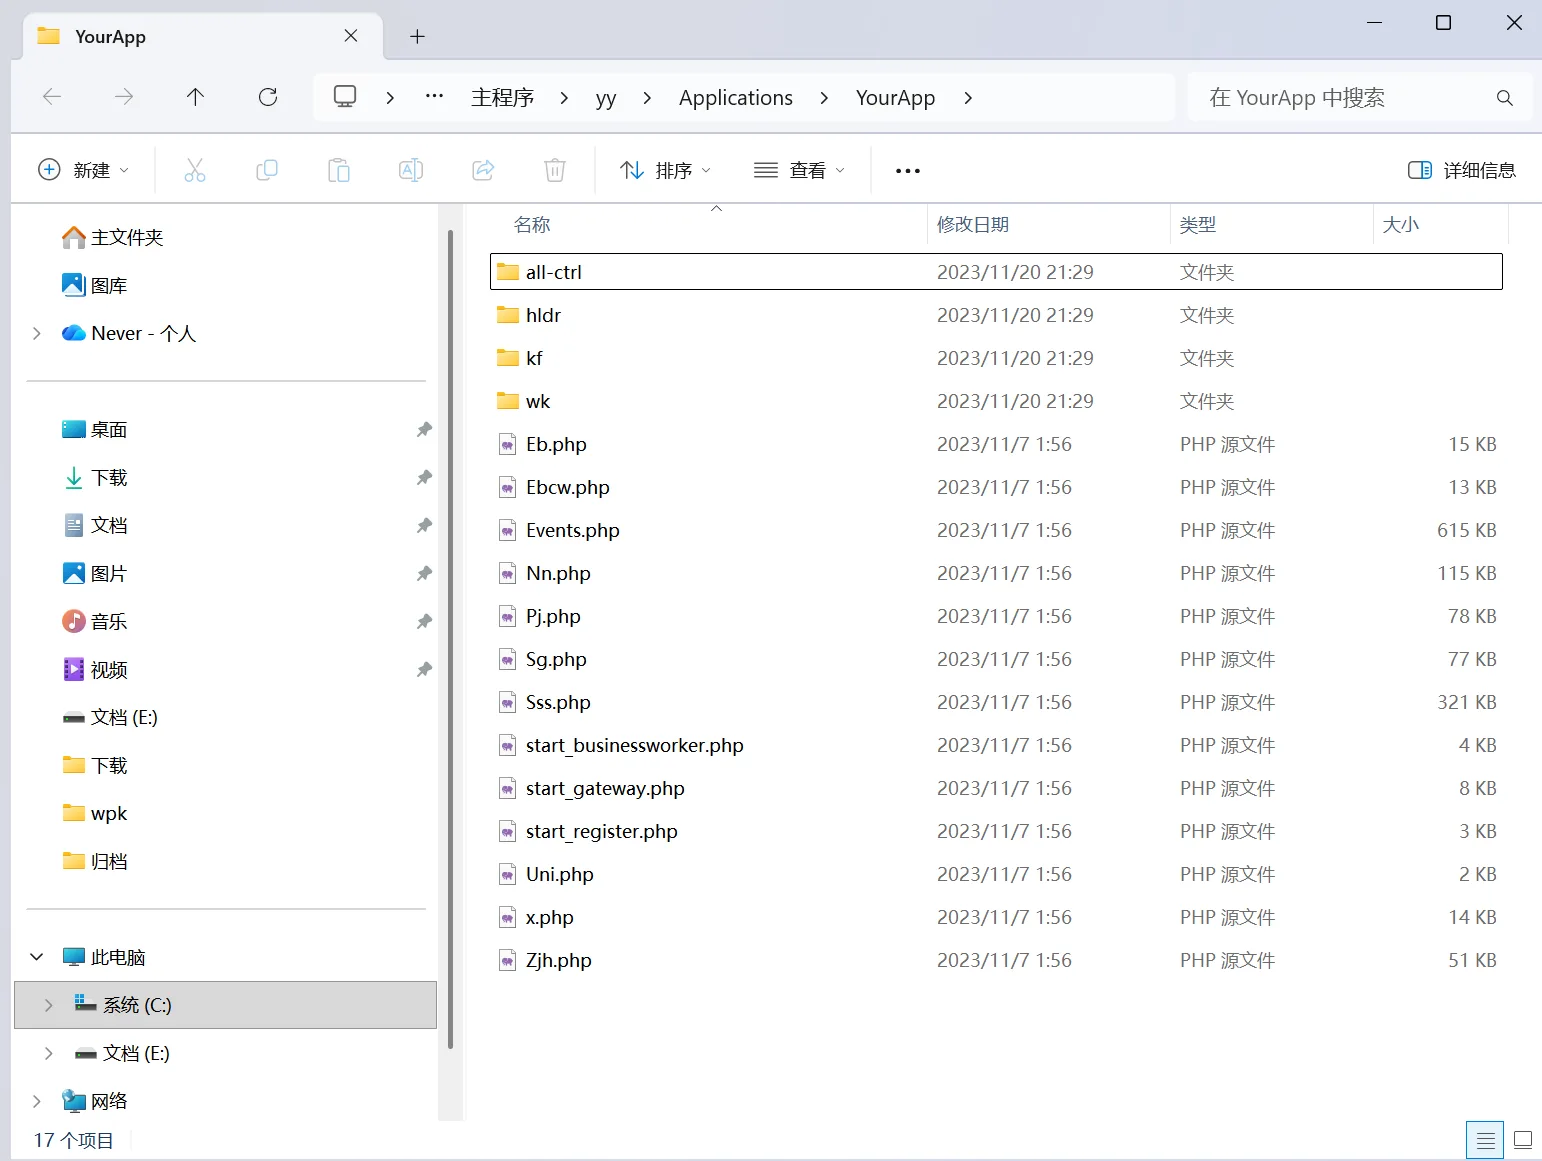Click the search magnifier icon

(1504, 98)
